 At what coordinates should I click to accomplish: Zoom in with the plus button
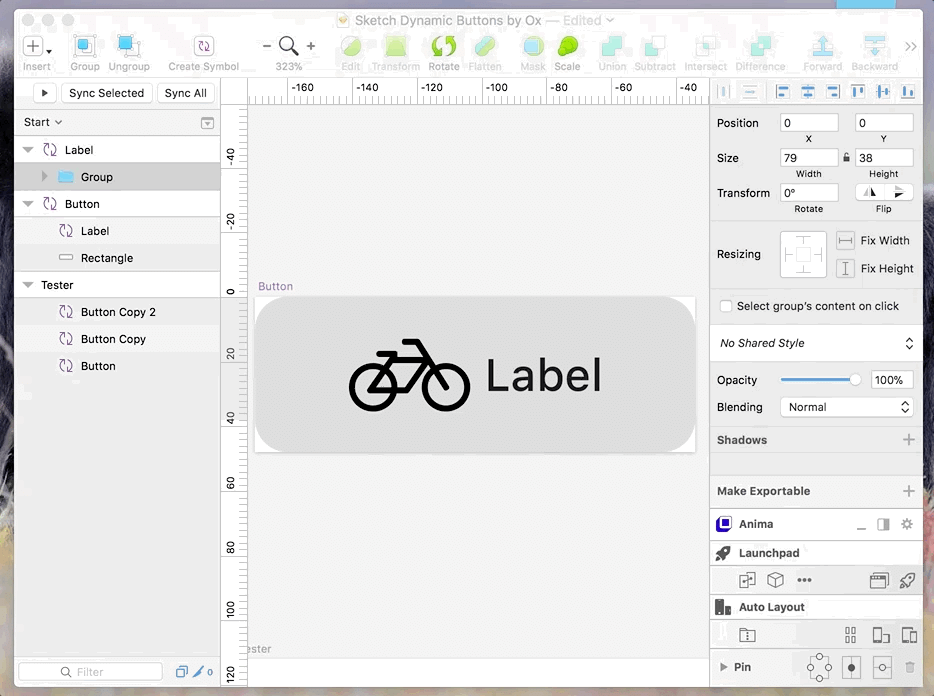310,46
